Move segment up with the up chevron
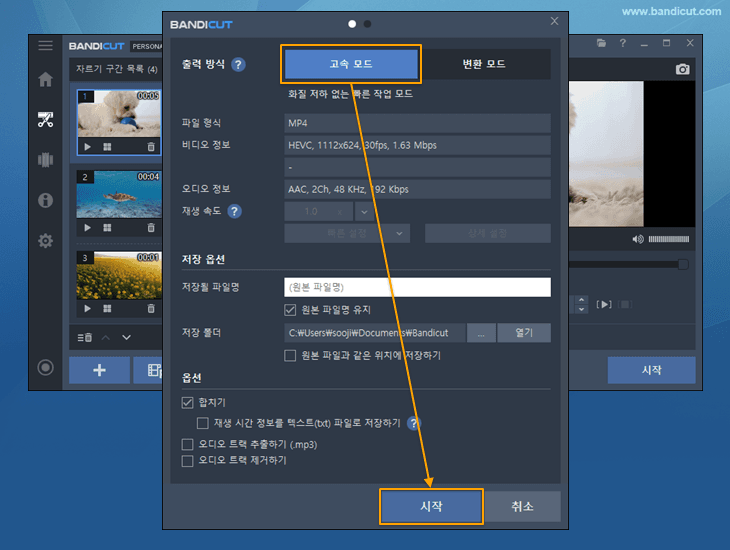 coord(106,337)
